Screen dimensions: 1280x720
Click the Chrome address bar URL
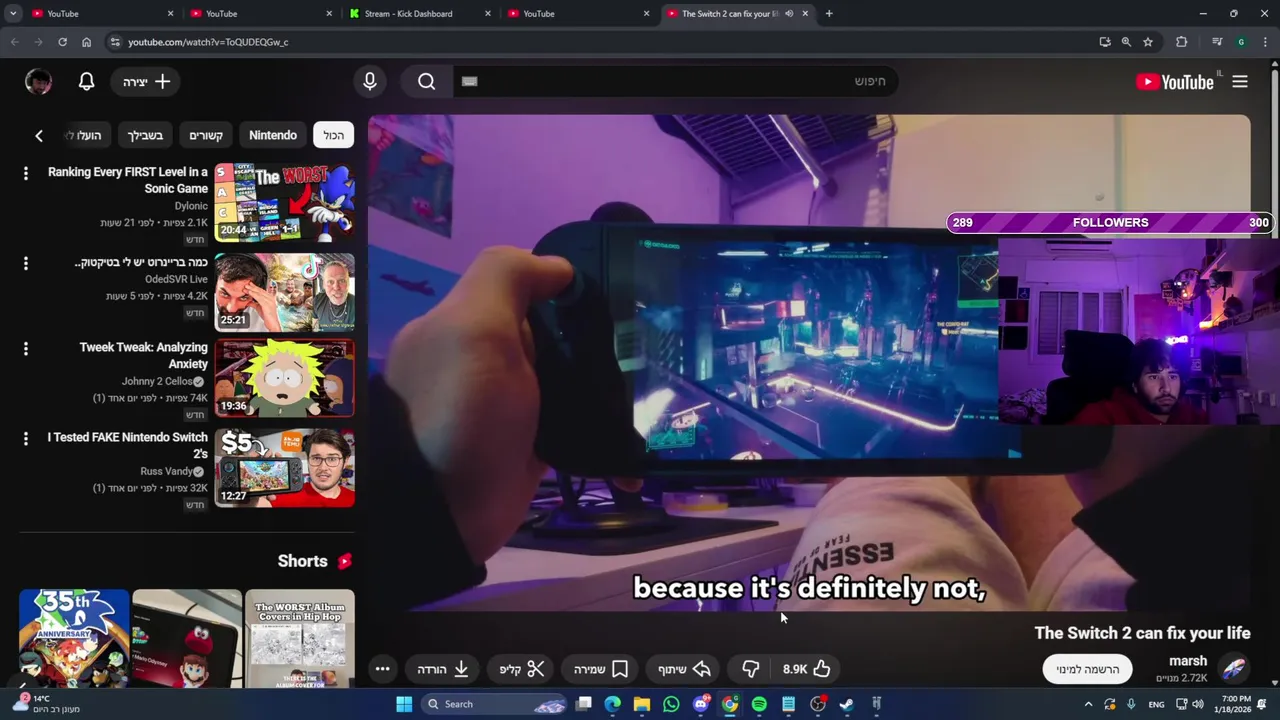coord(208,42)
